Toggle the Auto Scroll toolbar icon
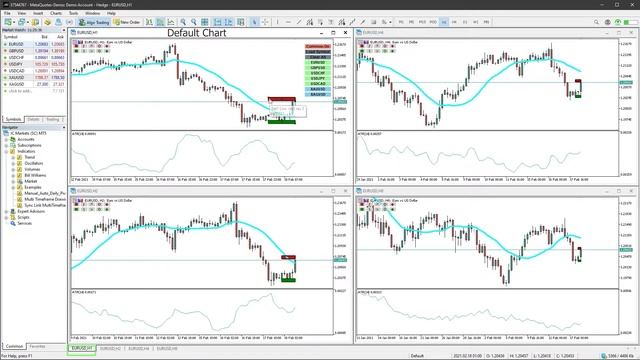The width and height of the screenshot is (640, 360). coord(218,22)
